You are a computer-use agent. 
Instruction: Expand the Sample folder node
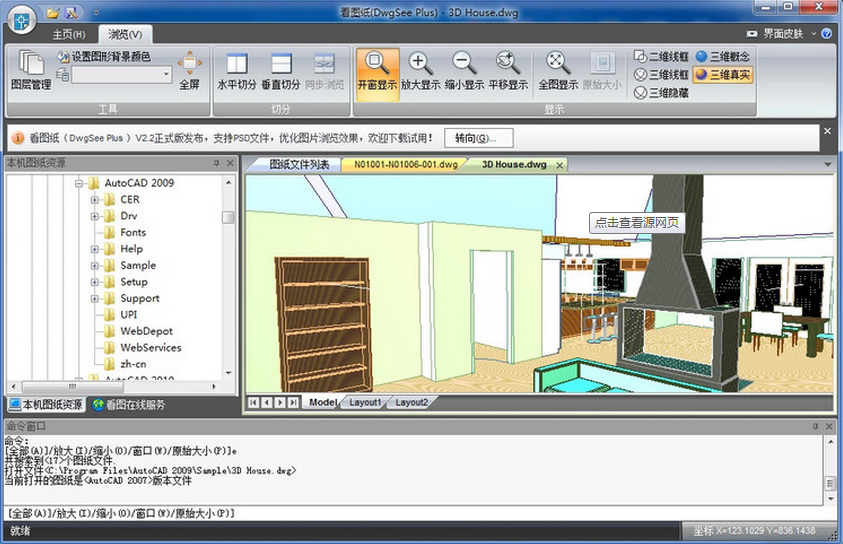pos(95,266)
